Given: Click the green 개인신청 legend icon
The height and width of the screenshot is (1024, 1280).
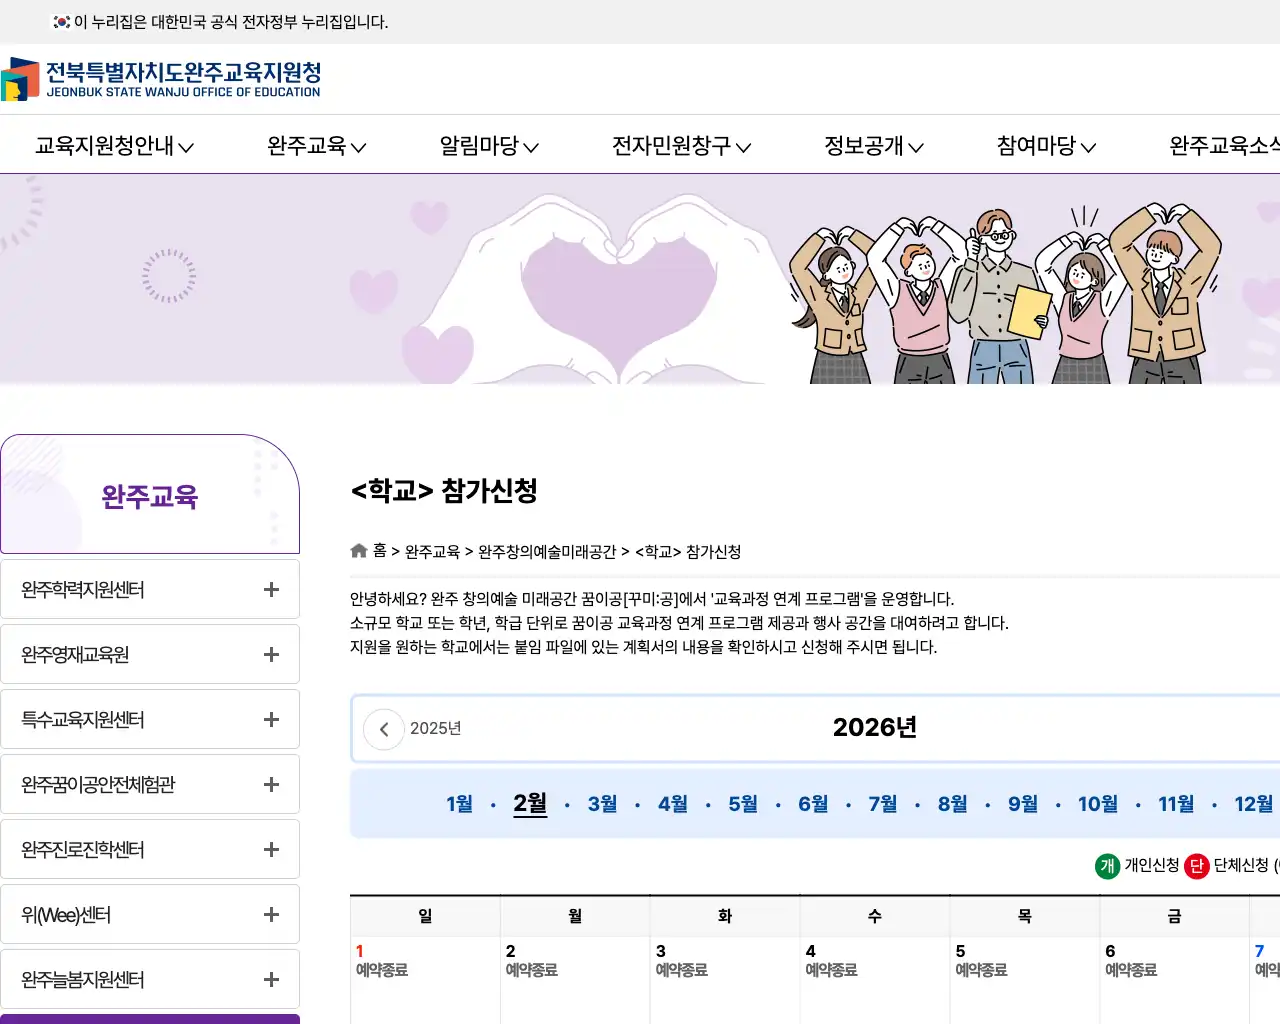Looking at the screenshot, I should 1107,866.
